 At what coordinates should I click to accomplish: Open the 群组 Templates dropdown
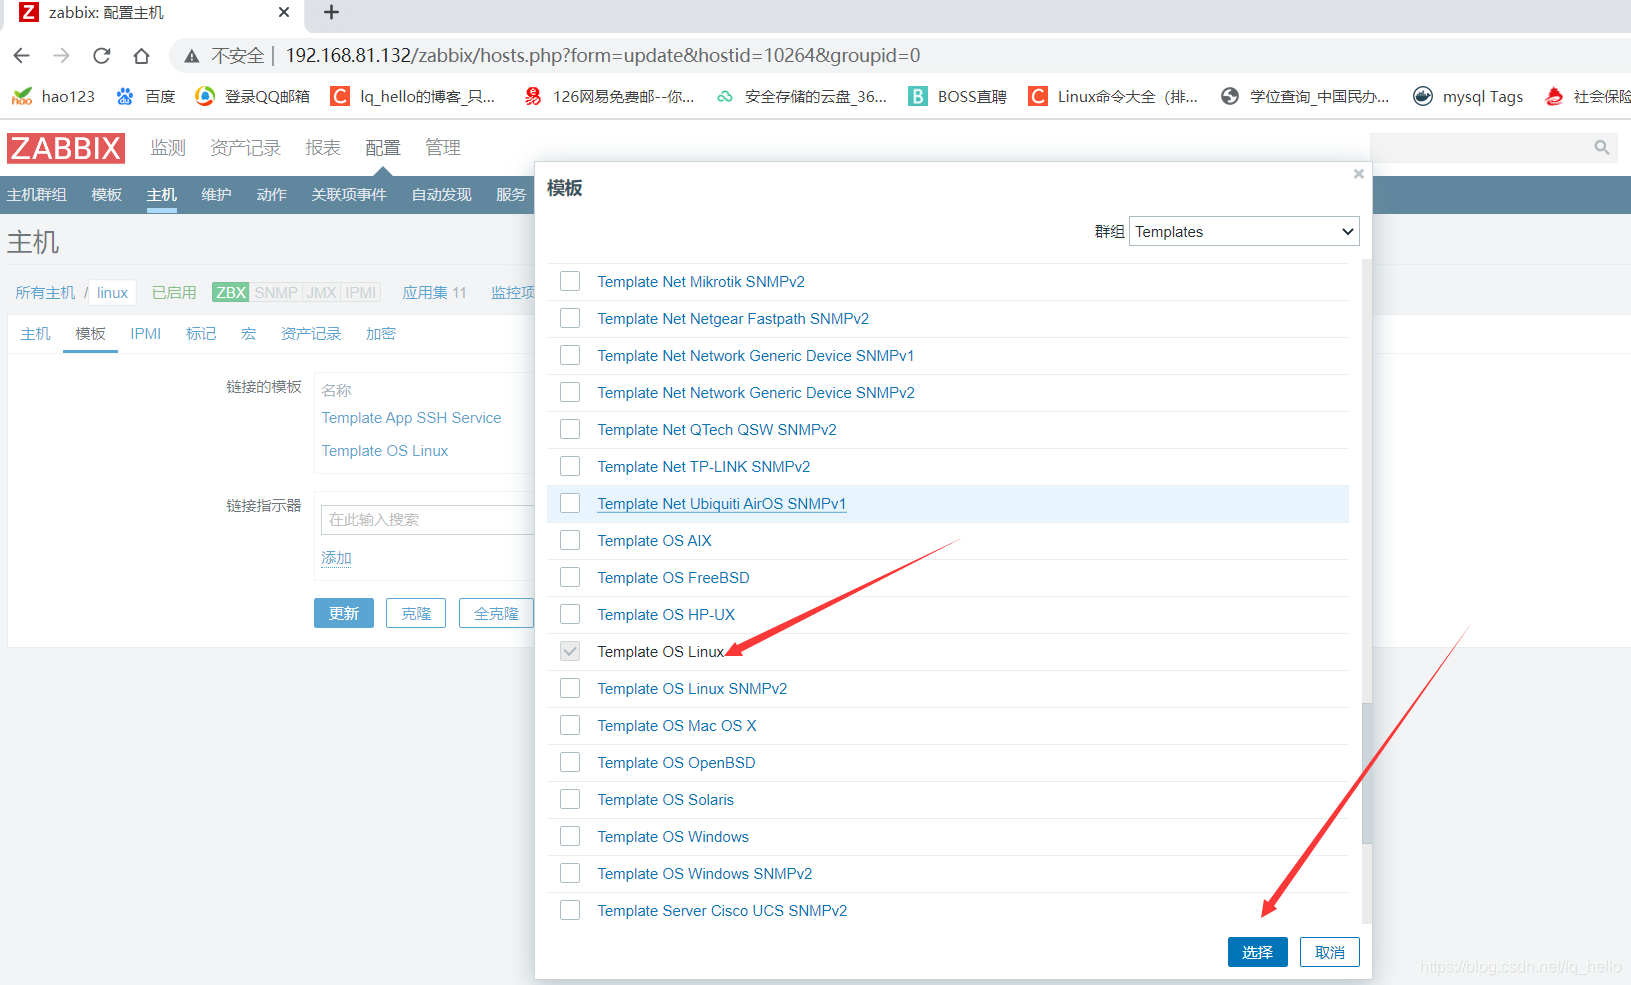coord(1244,231)
